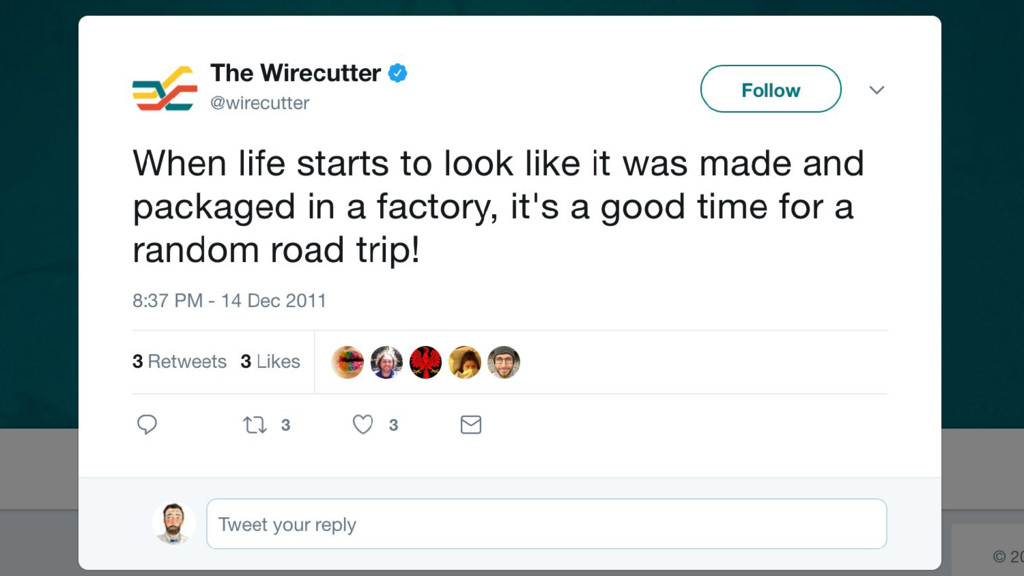Click the blue verified badge
Screen dimensions: 1024x576
point(398,73)
